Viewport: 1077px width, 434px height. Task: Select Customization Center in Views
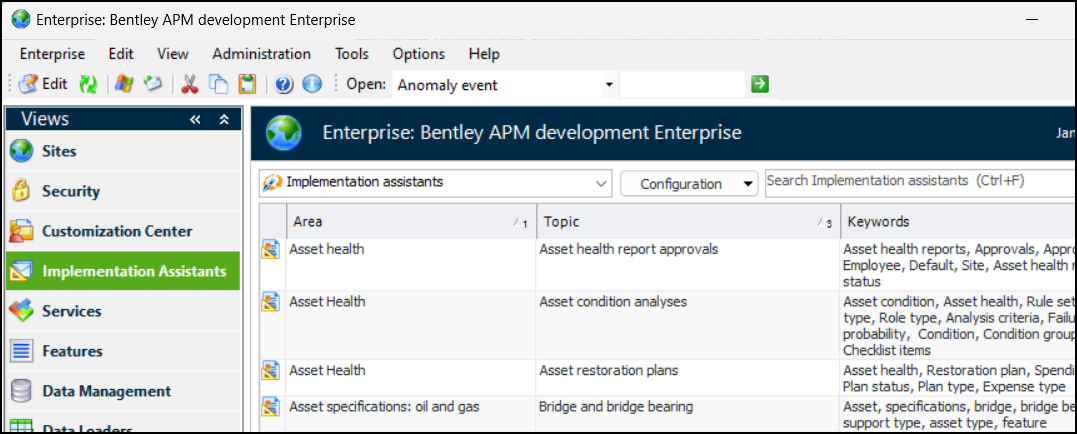pyautogui.click(x=116, y=231)
